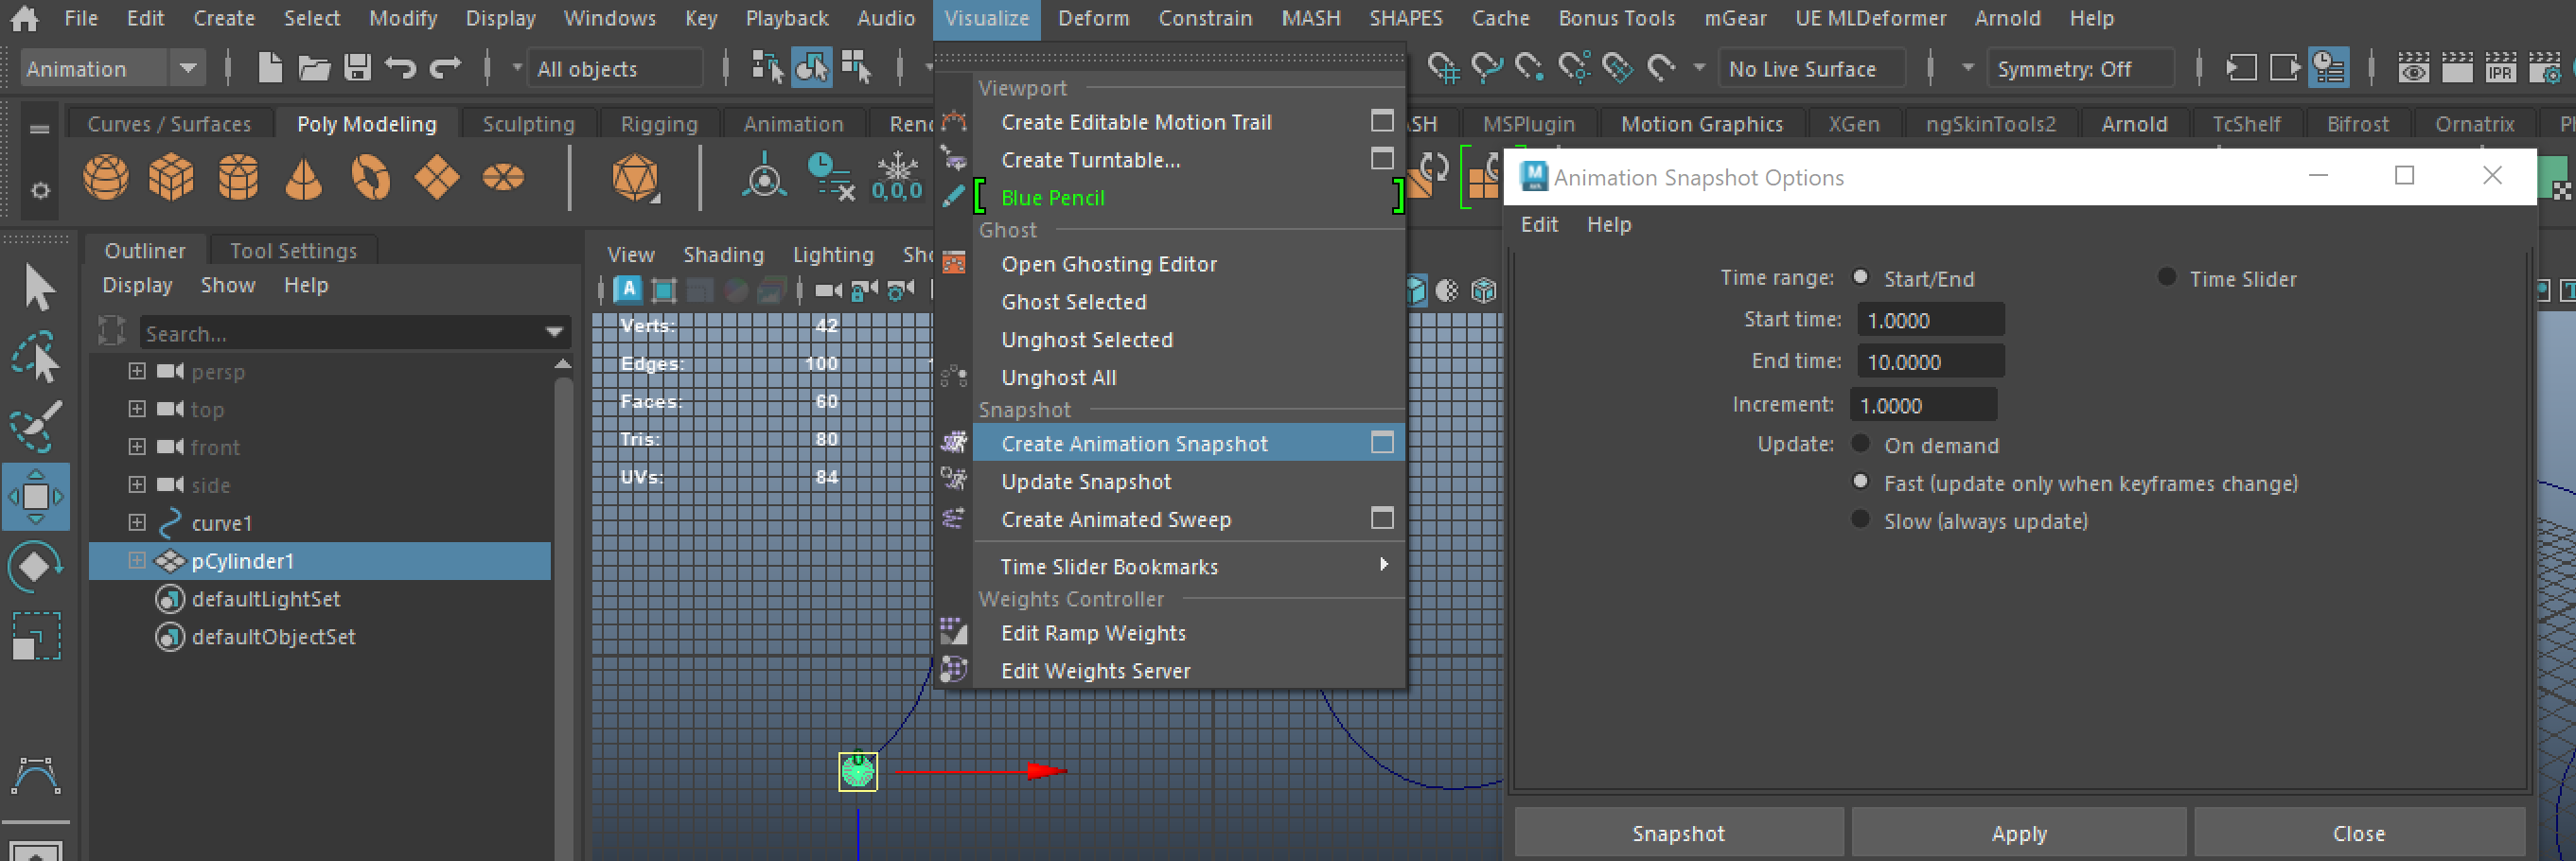Screen dimensions: 2576x861
Task: Choose Create Animation Snapshot from menu
Action: click(x=1135, y=443)
